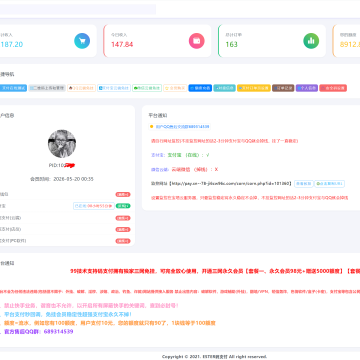Click the orange 额度=流水 explanation line
Image resolution: width=360 pixels, height=360 pixels.
point(109,323)
